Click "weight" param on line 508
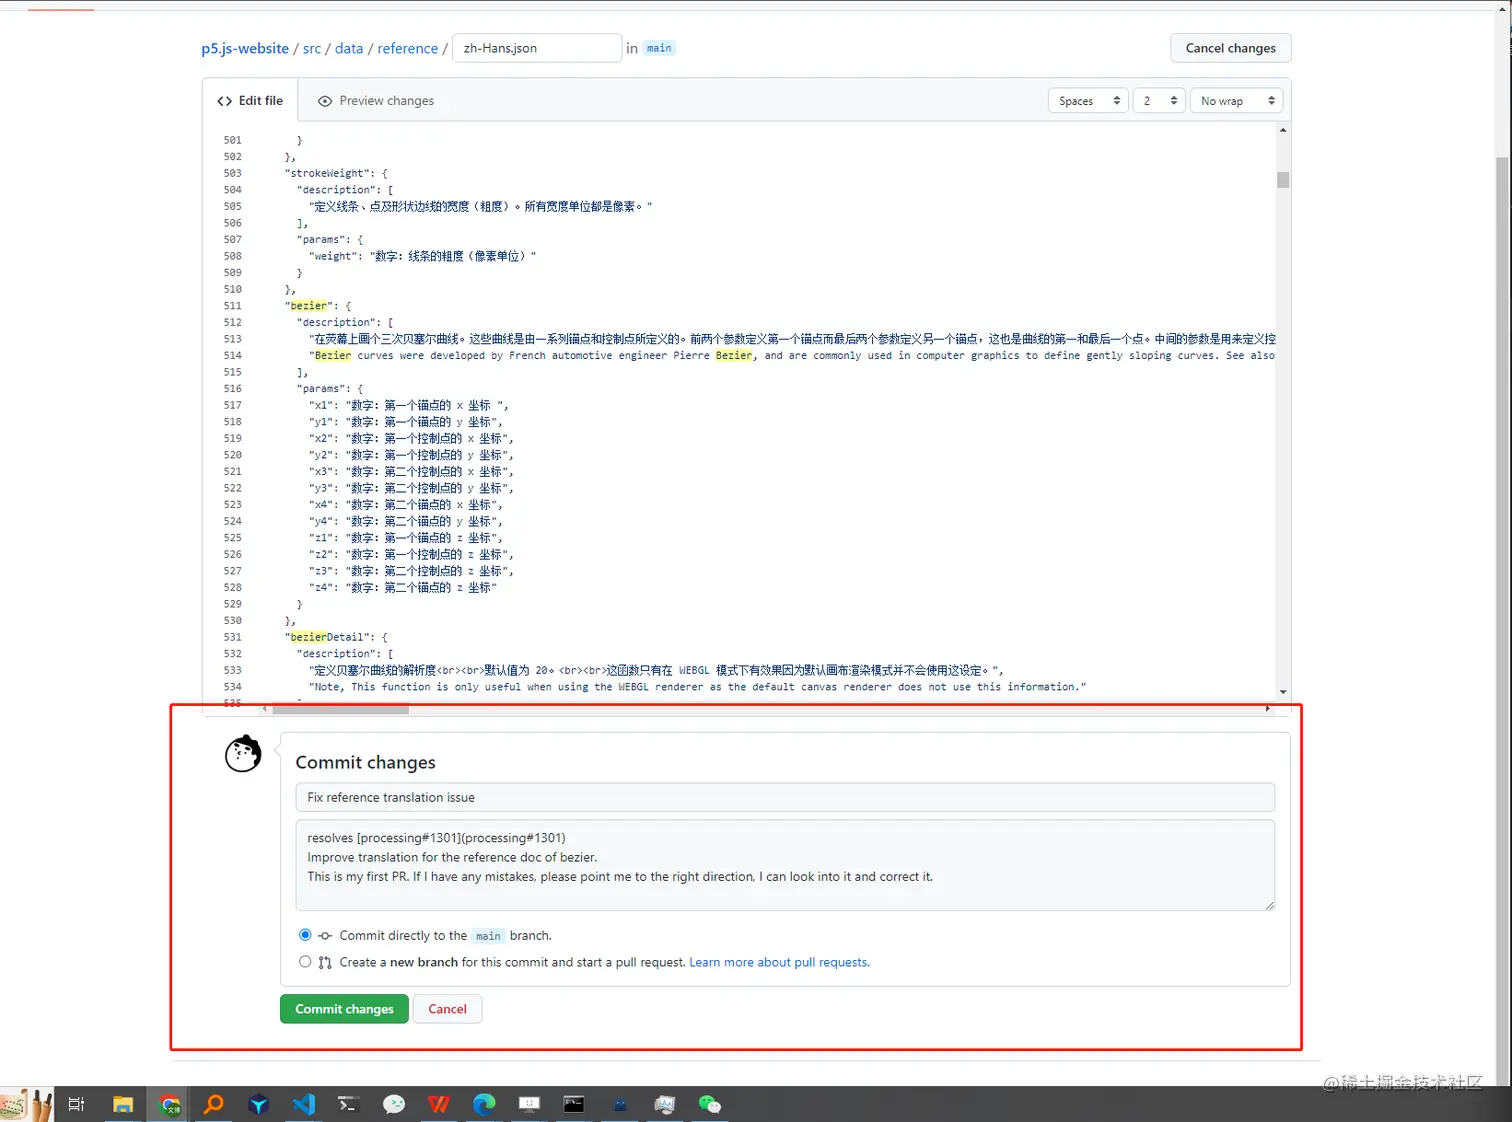Image resolution: width=1512 pixels, height=1122 pixels. [335, 256]
